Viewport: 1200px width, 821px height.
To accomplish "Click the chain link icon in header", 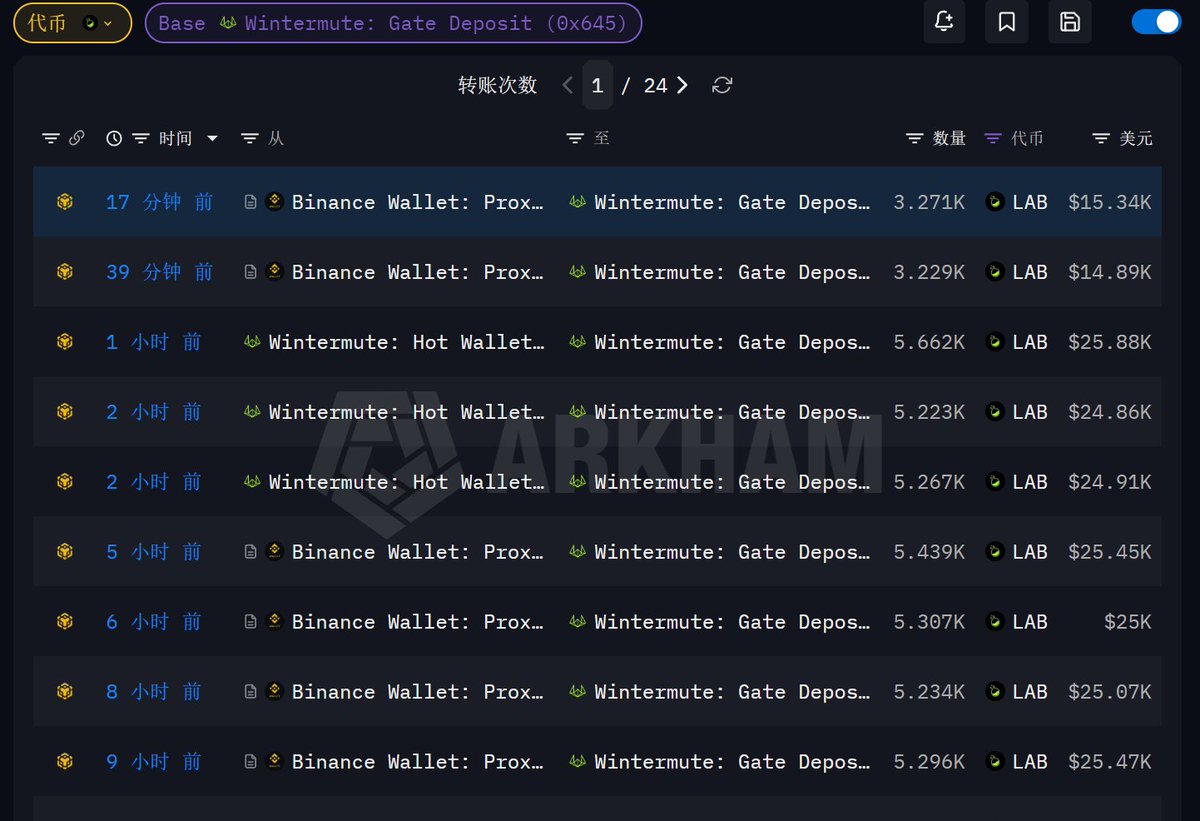I will (x=76, y=139).
